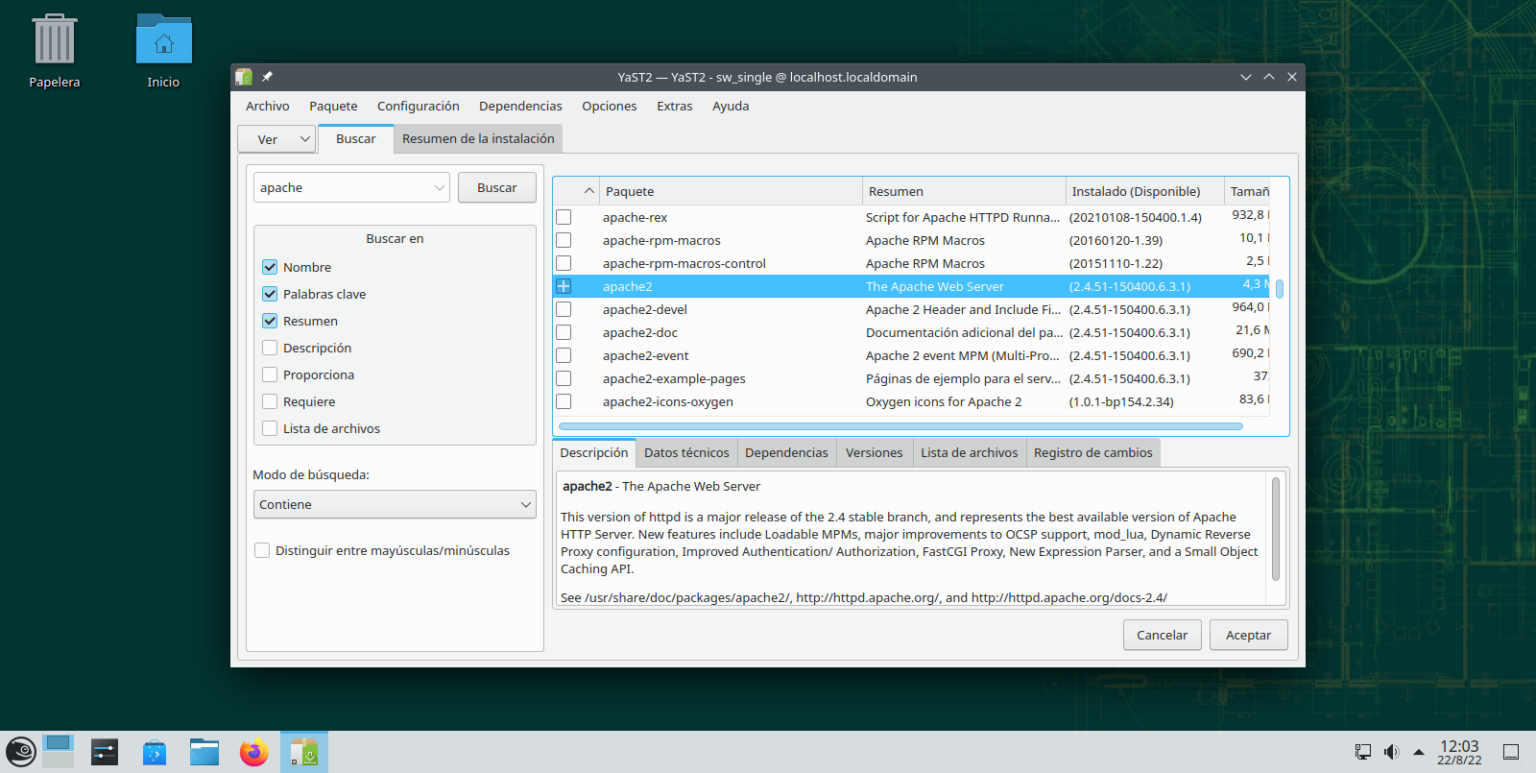Open the Opciones menu
Viewport: 1536px width, 773px height.
coord(609,105)
